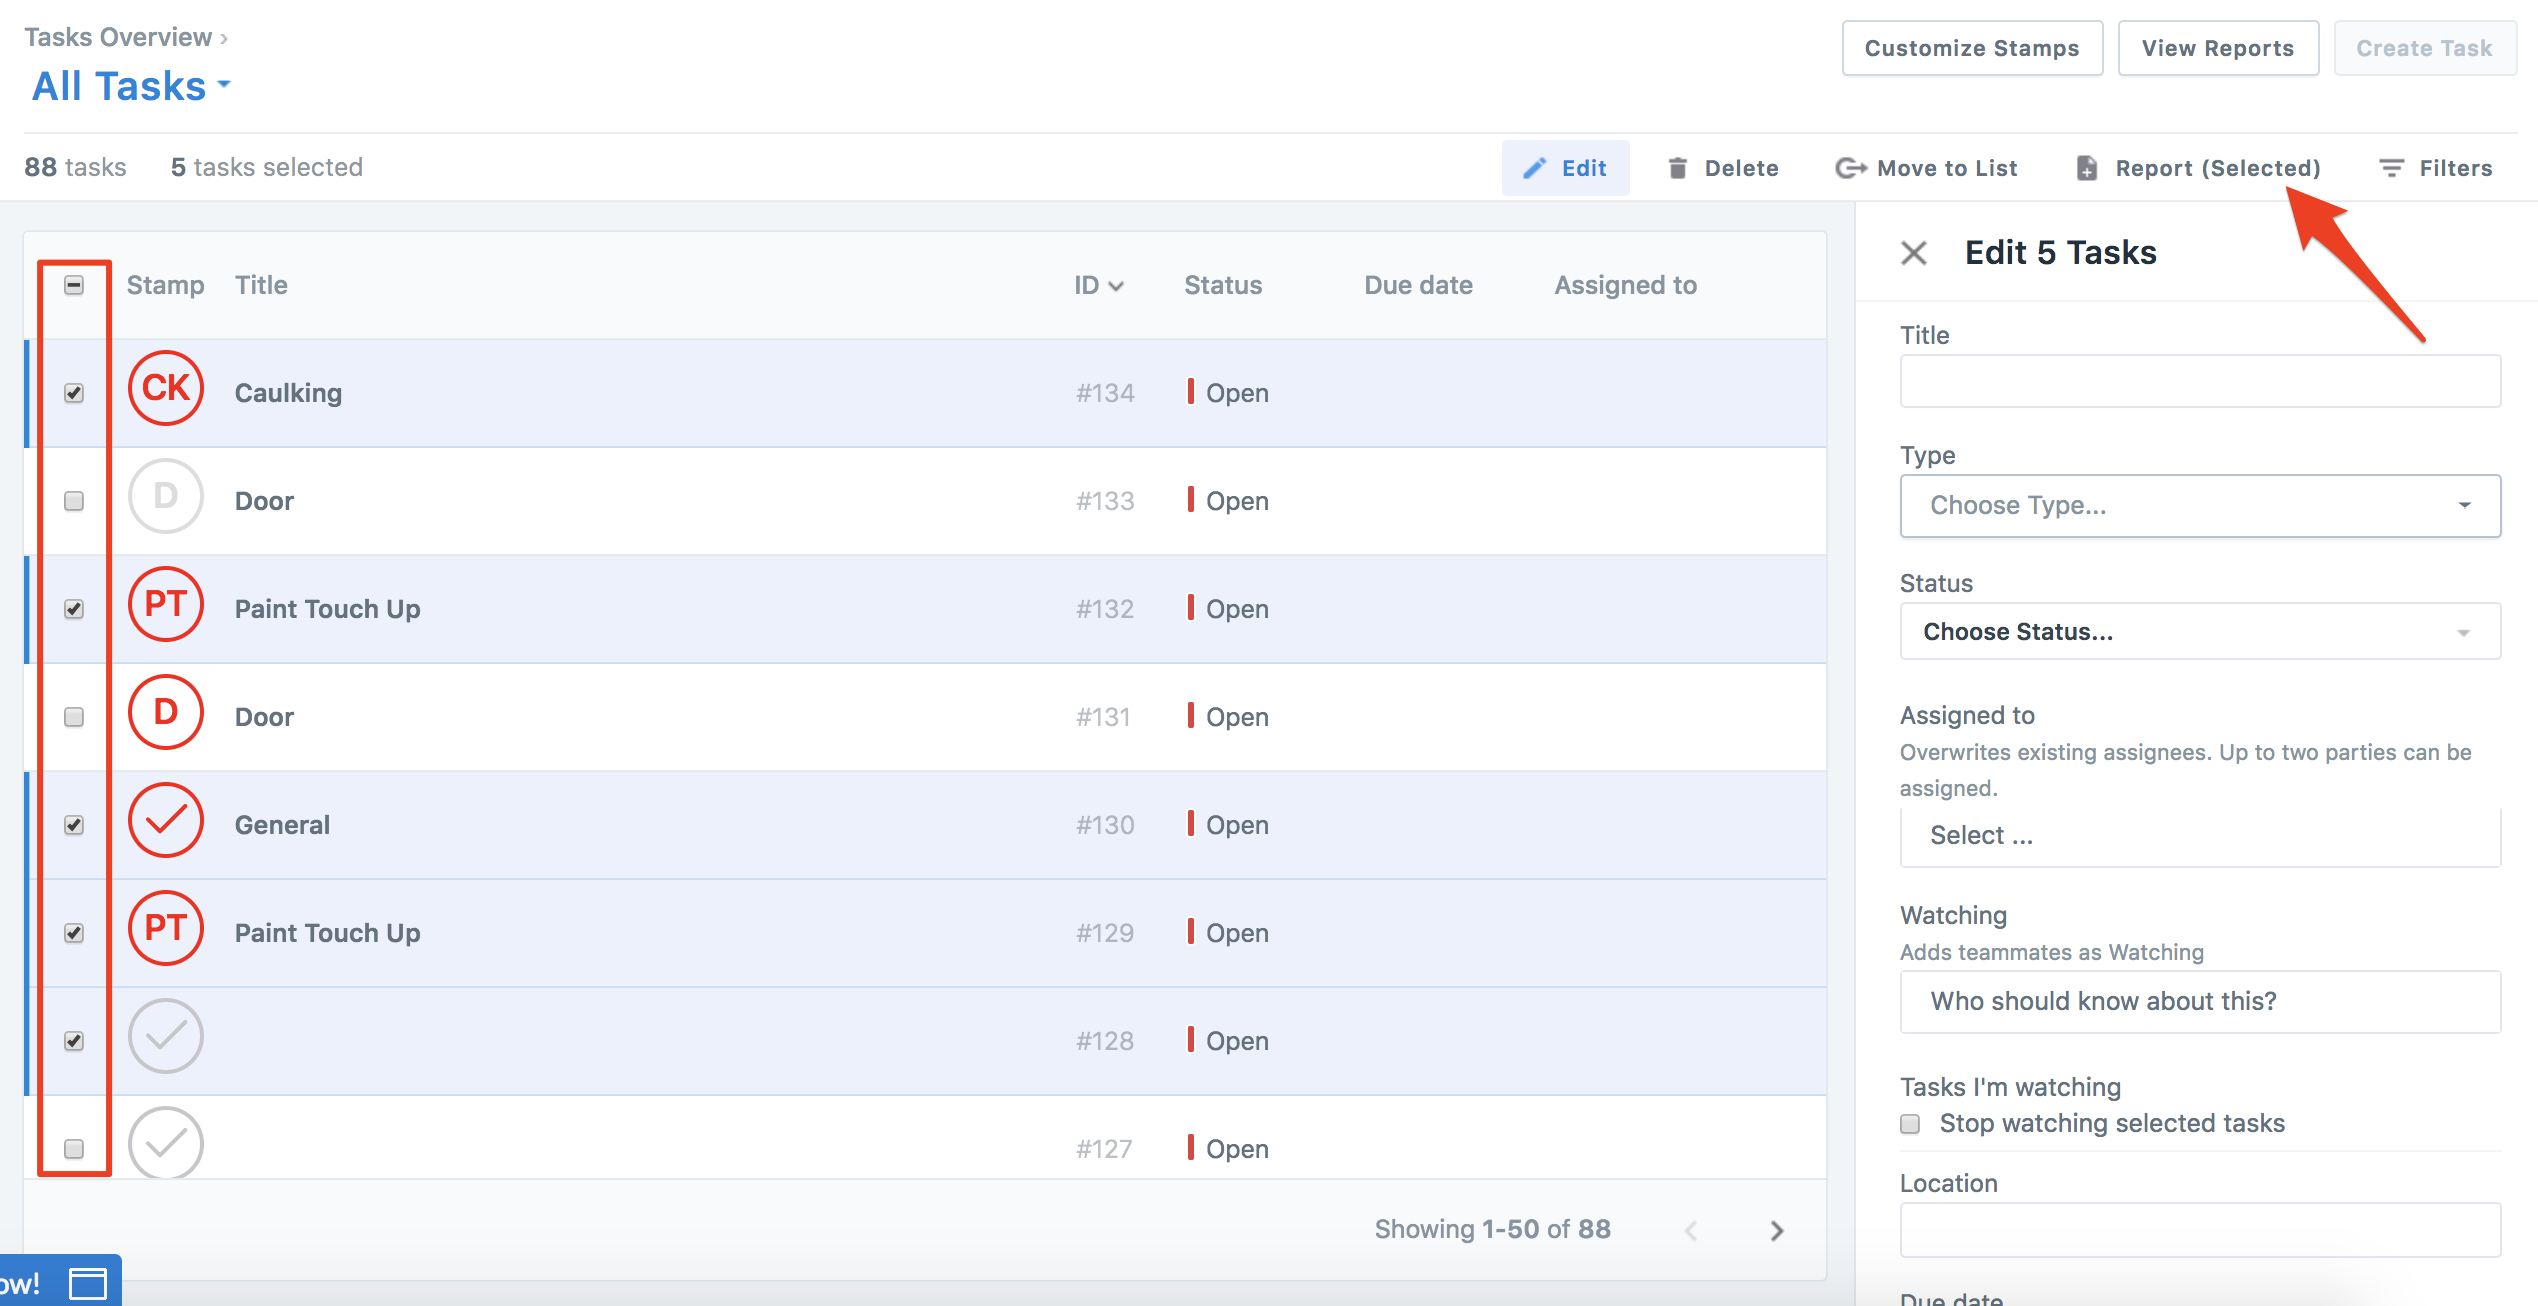Click the Customize Stamps button

click(1971, 47)
